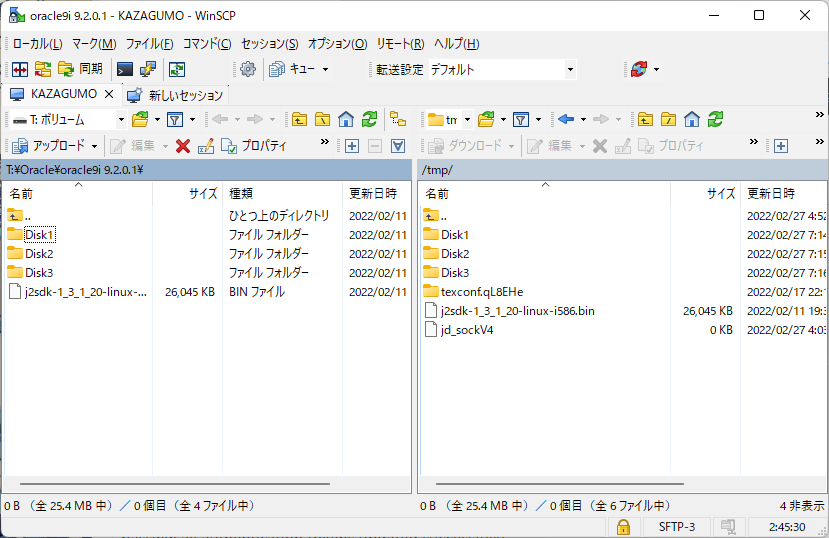Click the local directory tree icon
This screenshot has width=829, height=538.
pyautogui.click(x=398, y=119)
